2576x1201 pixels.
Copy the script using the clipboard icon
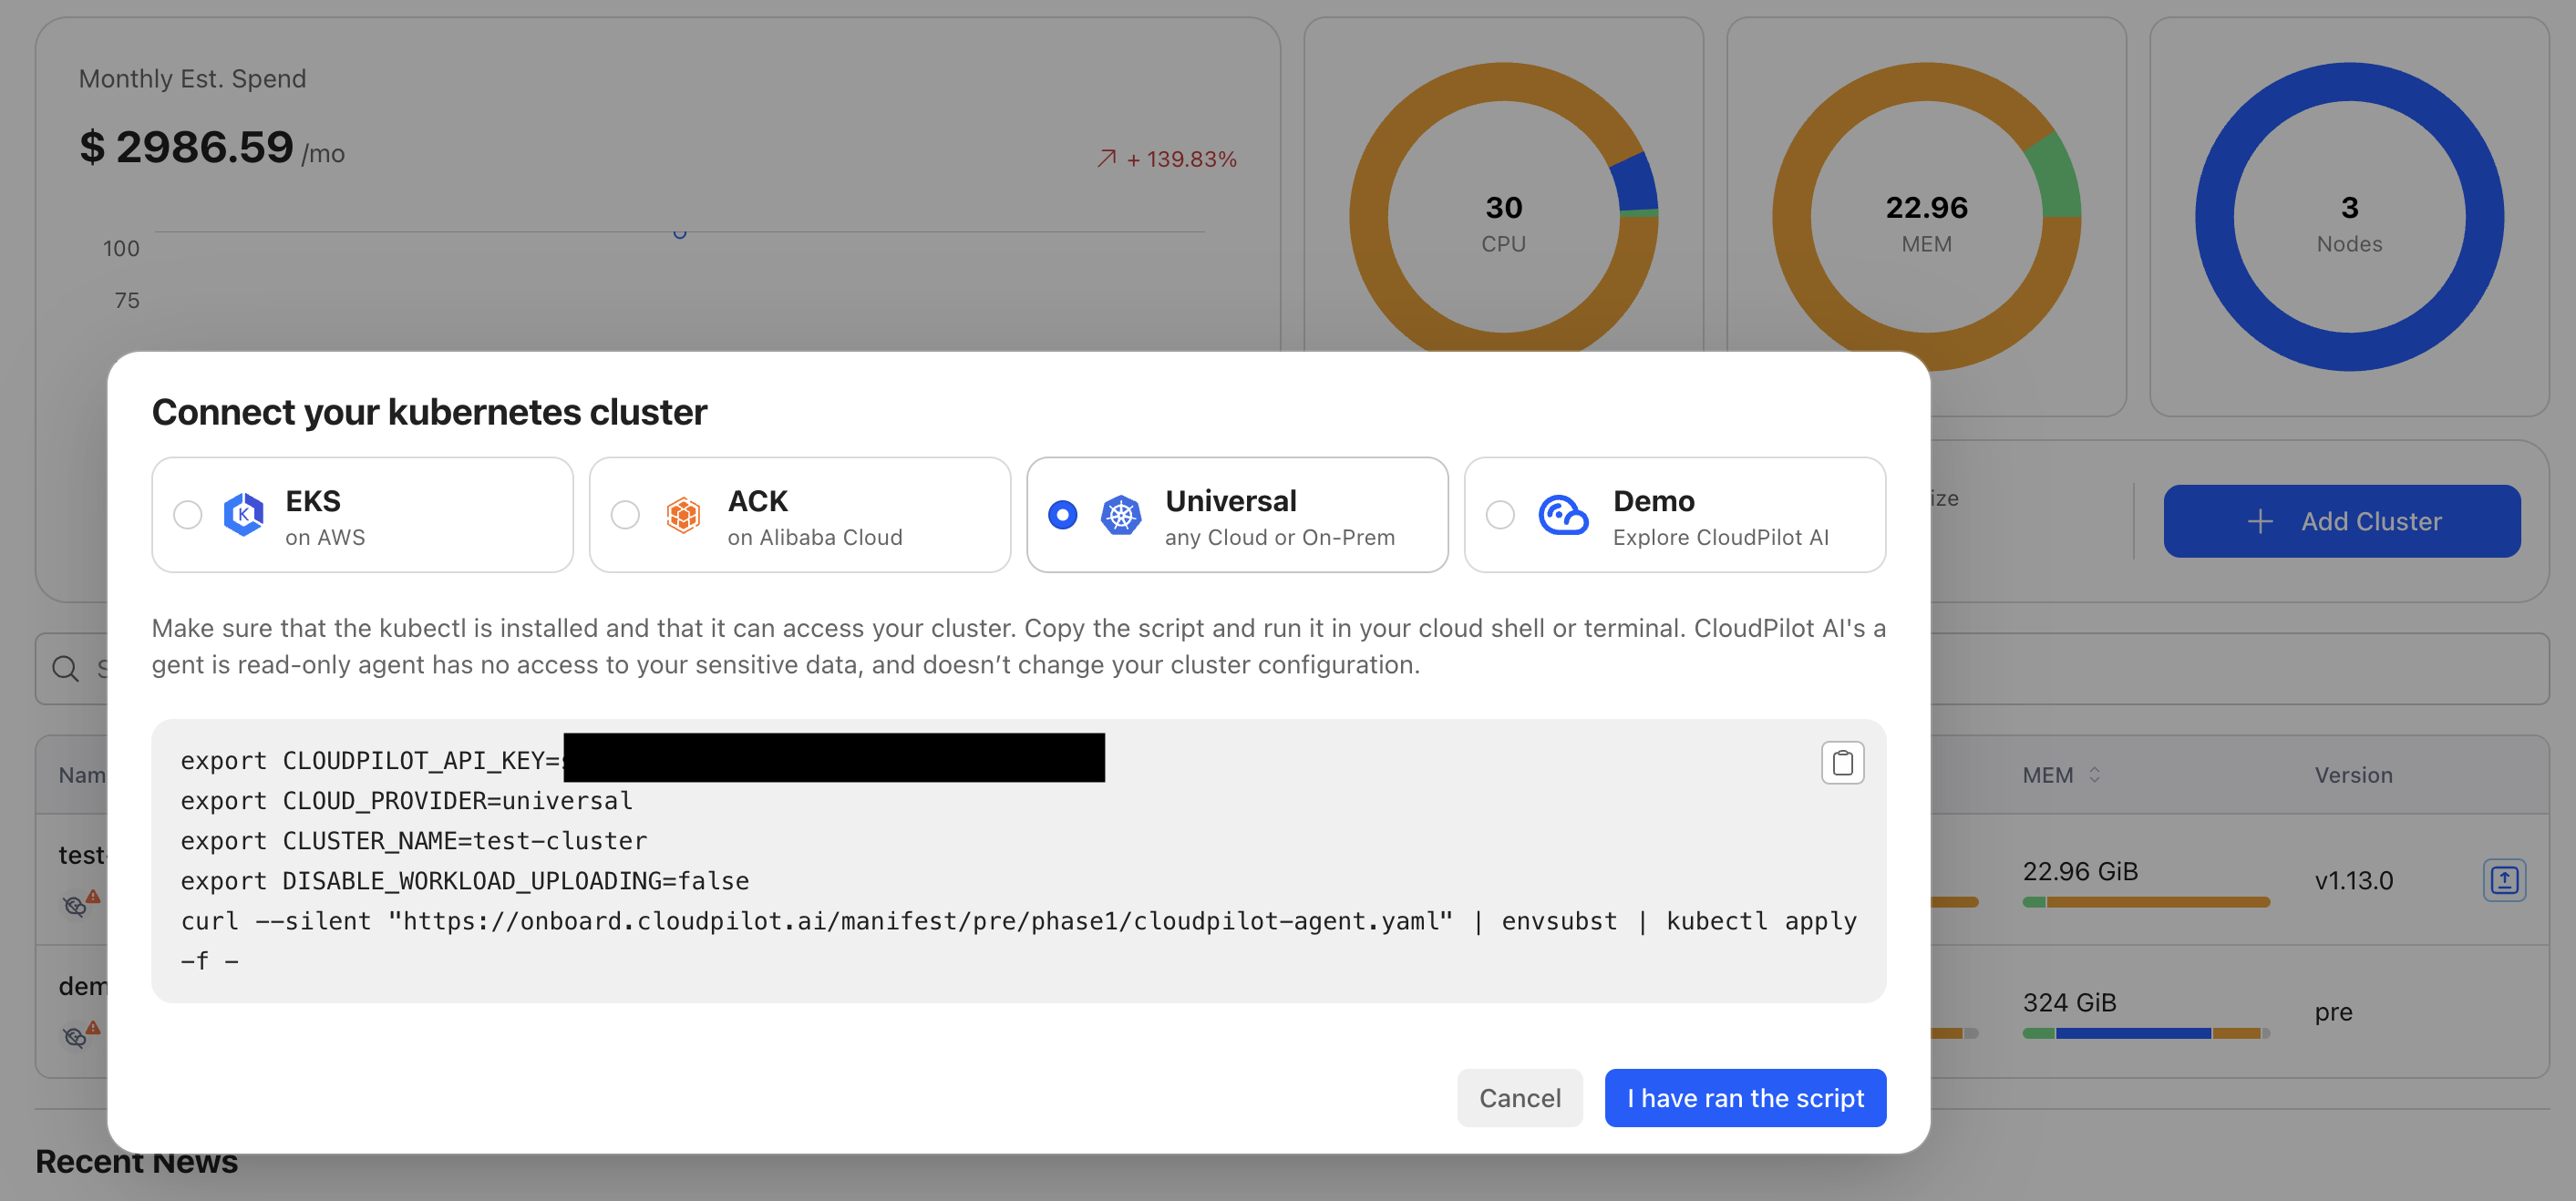coord(1842,762)
